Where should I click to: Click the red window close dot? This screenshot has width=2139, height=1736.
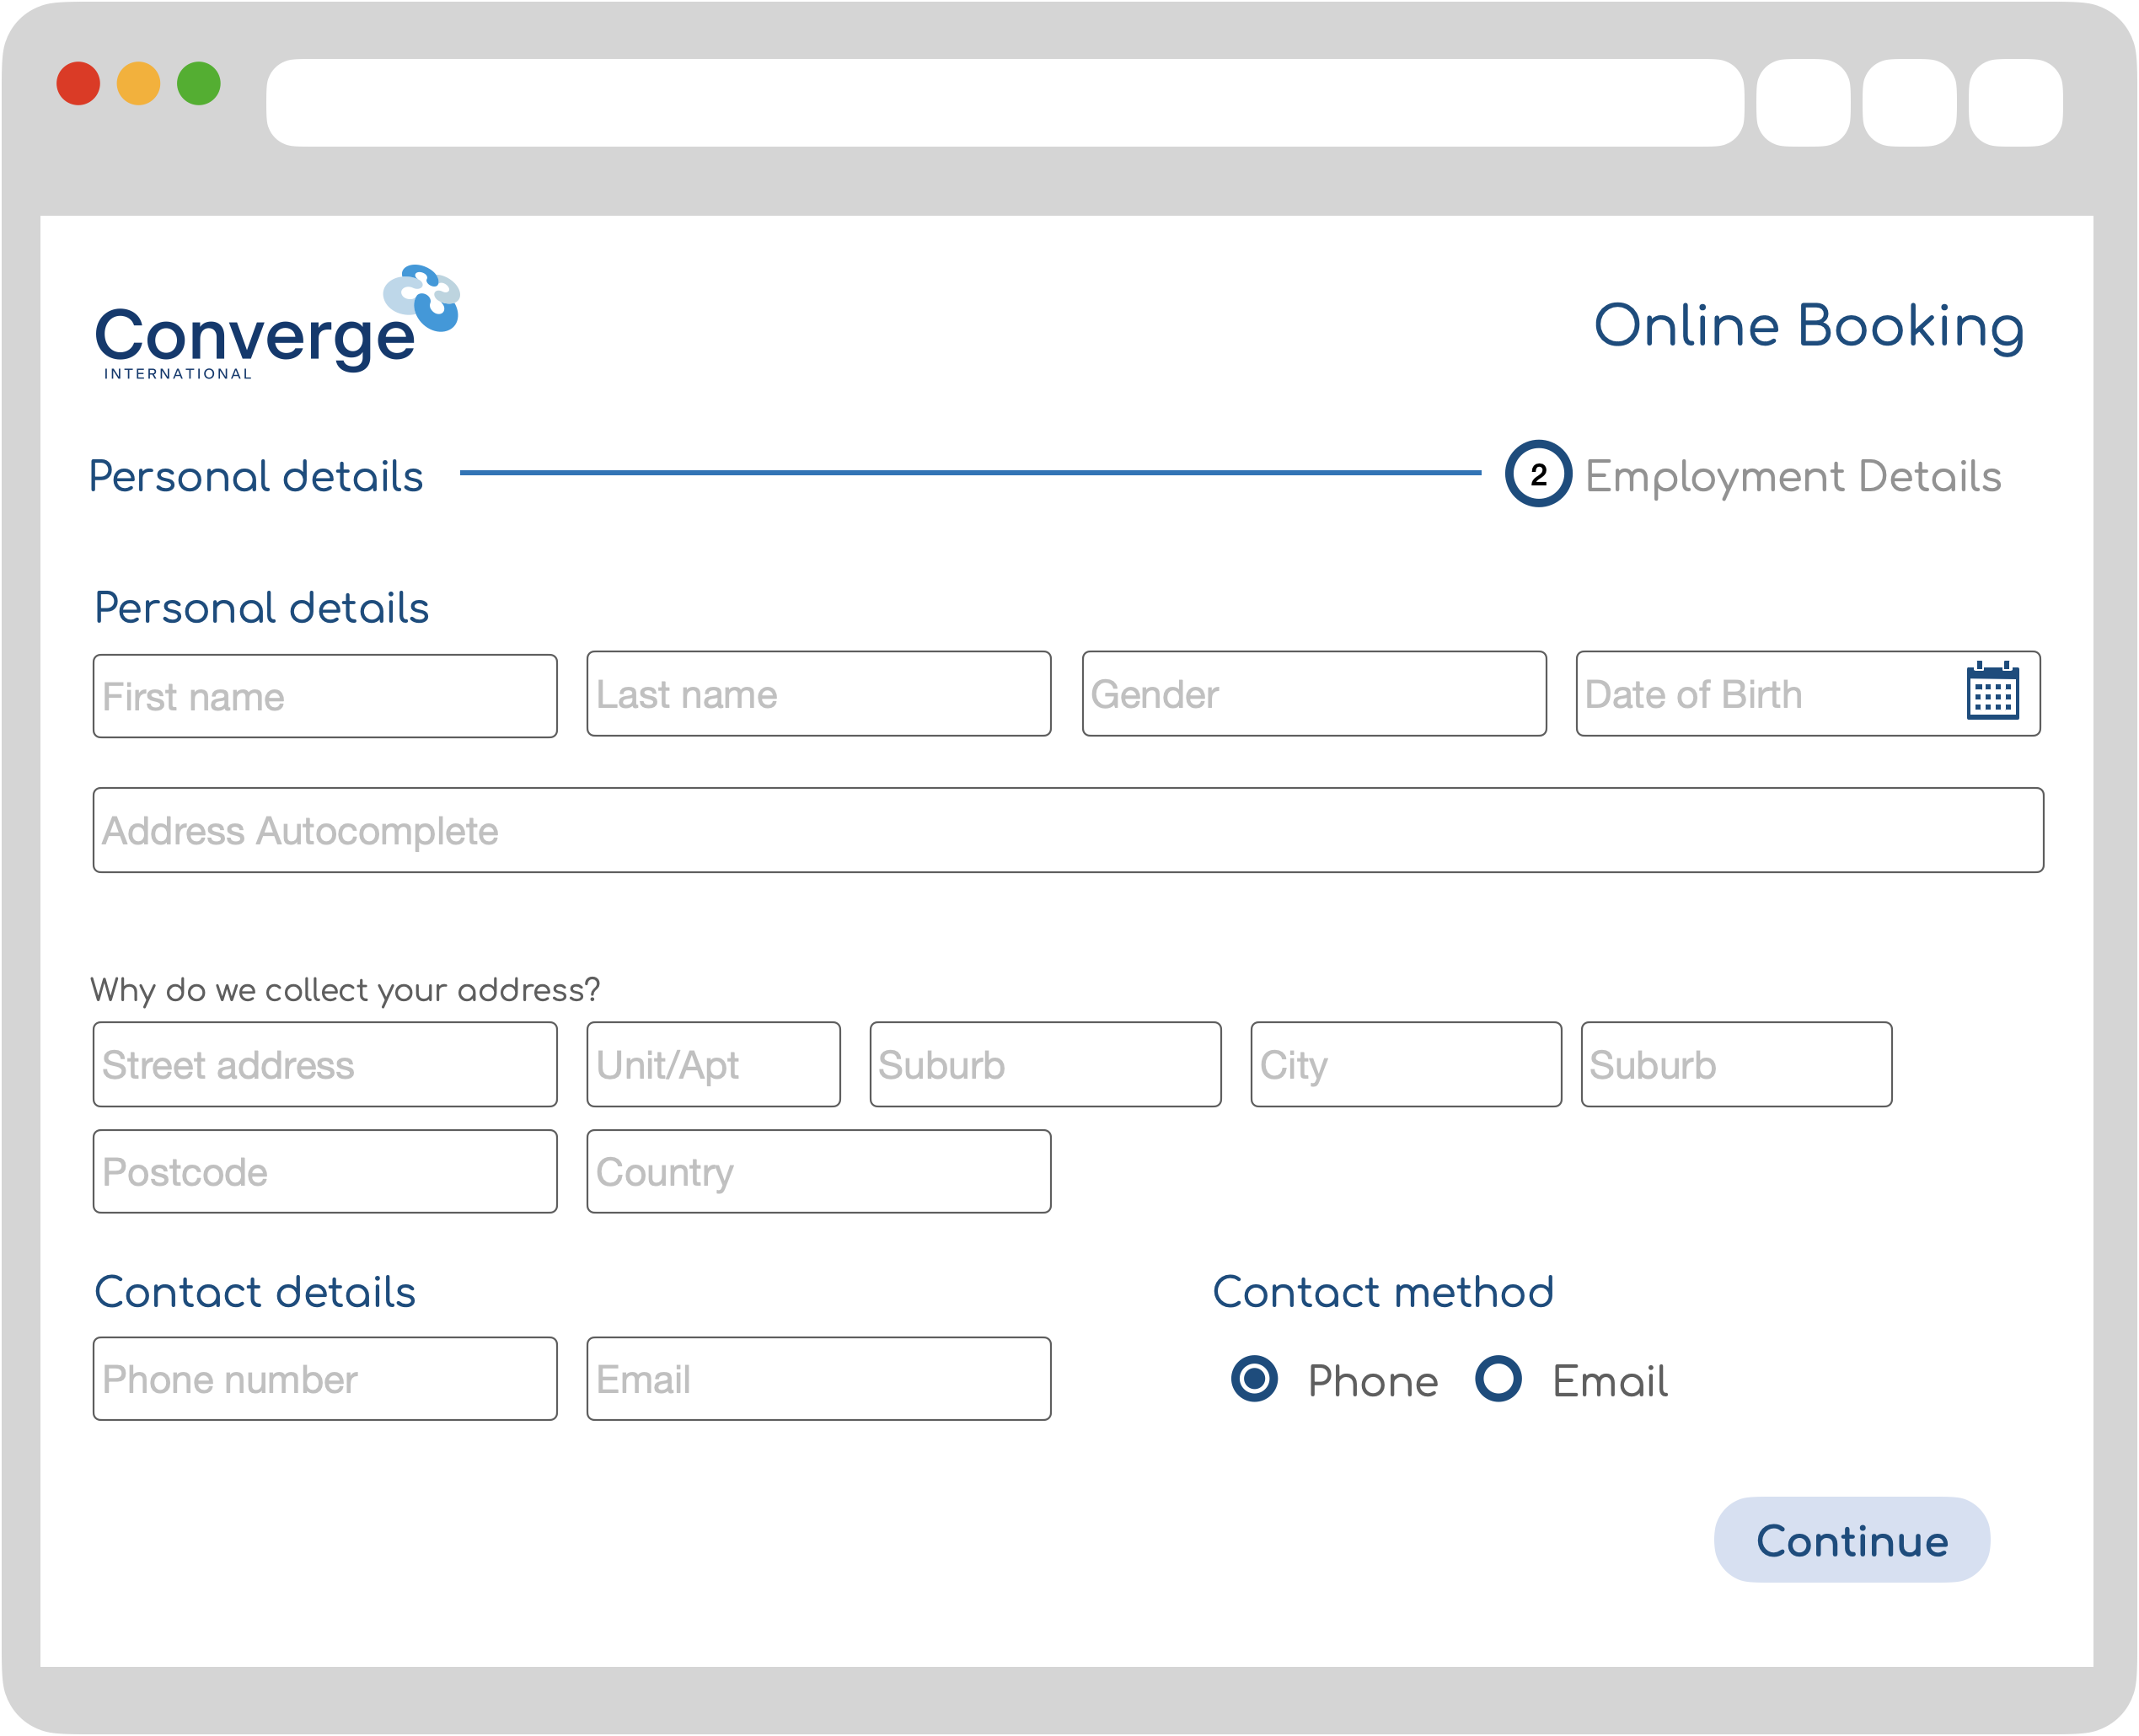[78, 84]
